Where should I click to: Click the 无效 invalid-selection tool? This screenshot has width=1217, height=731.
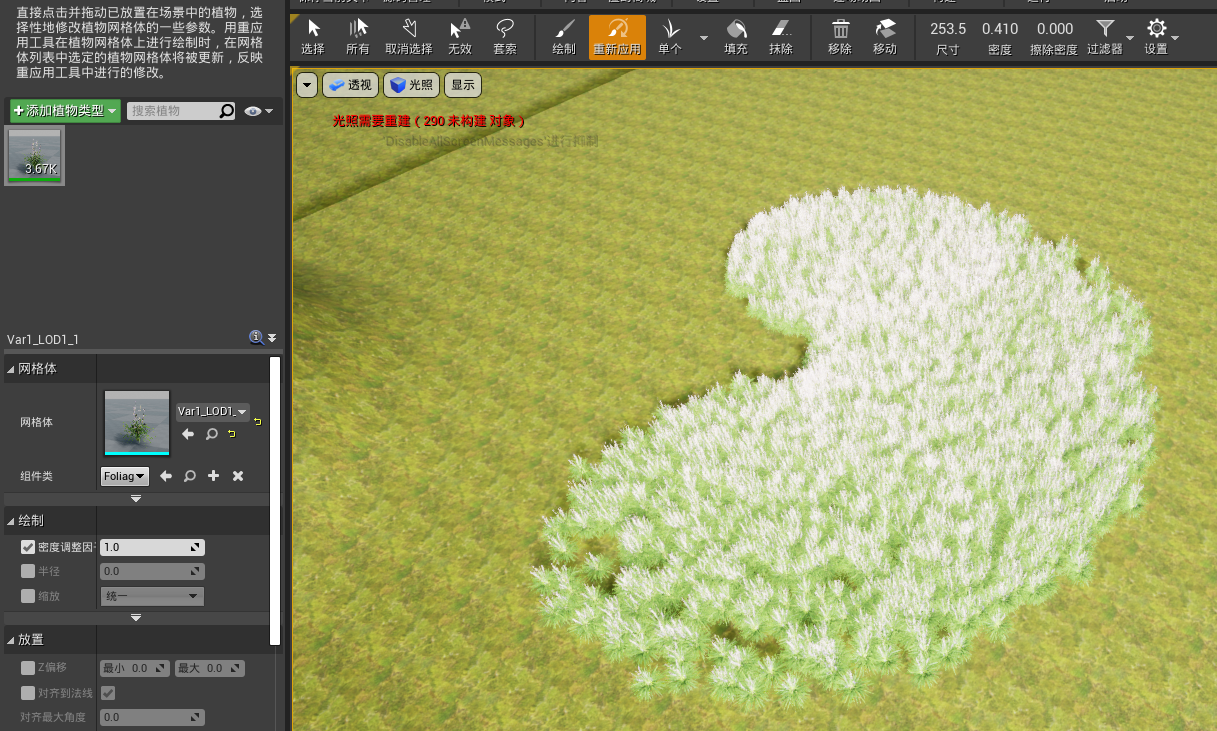(460, 37)
